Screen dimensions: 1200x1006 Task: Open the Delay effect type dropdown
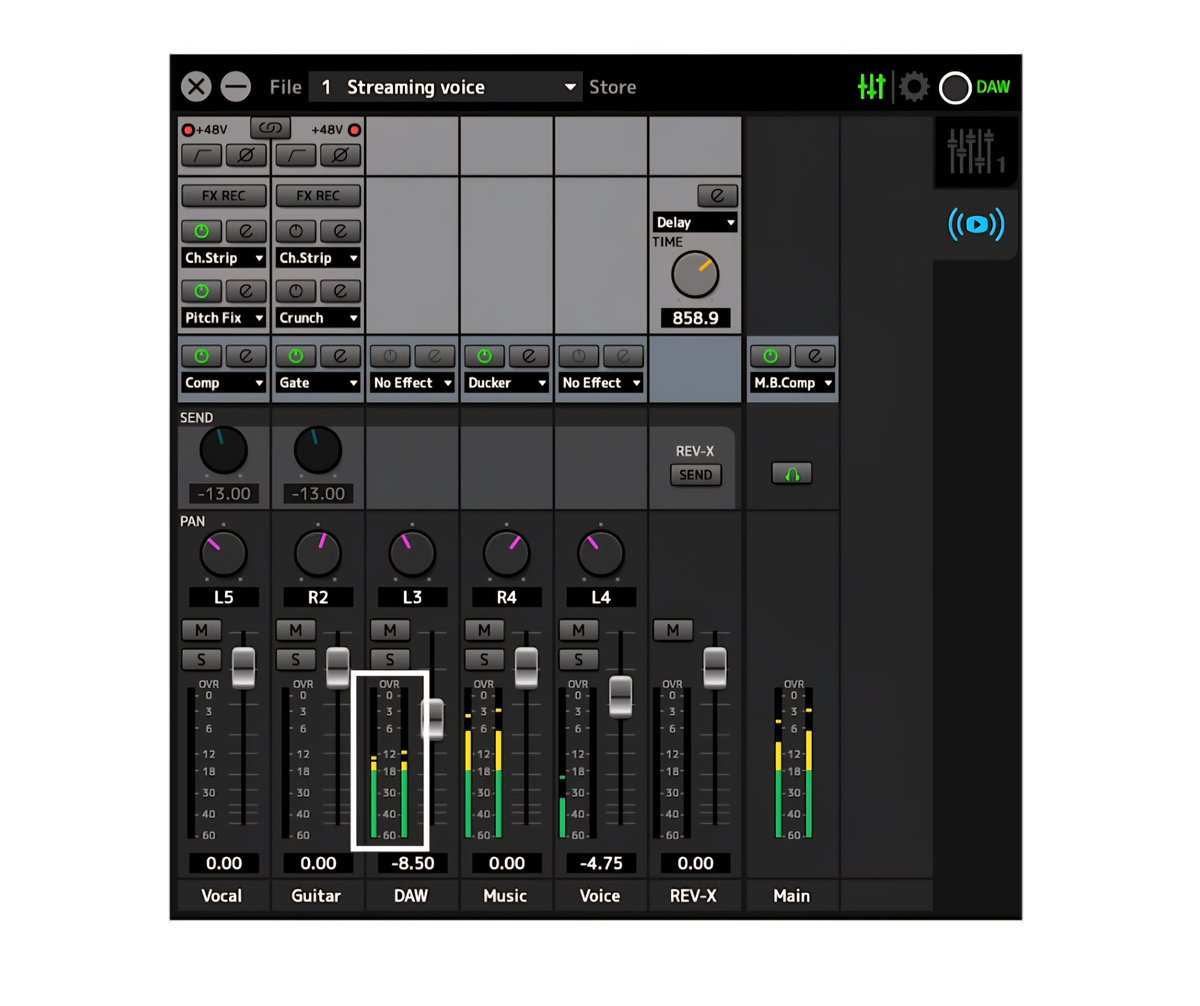tap(695, 222)
